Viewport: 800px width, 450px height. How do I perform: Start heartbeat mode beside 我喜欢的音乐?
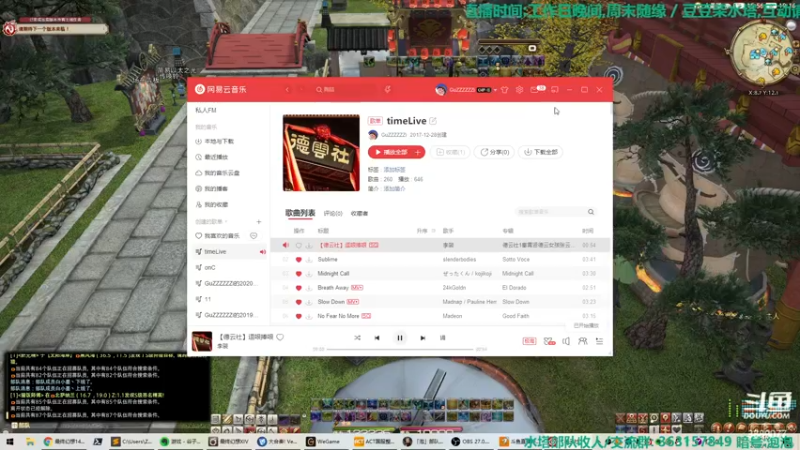click(x=254, y=236)
